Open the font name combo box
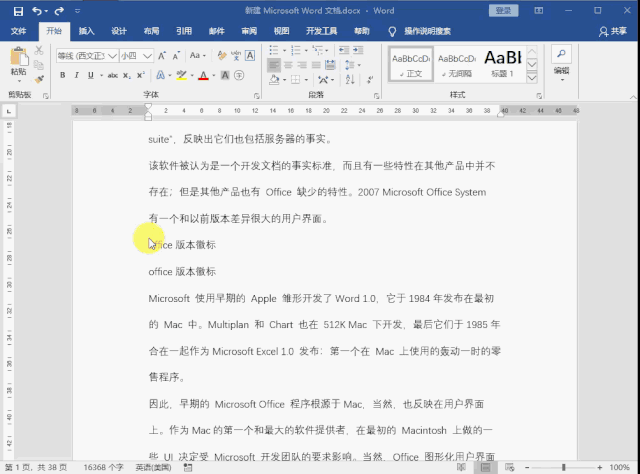Image resolution: width=640 pixels, height=474 pixels. click(x=87, y=56)
